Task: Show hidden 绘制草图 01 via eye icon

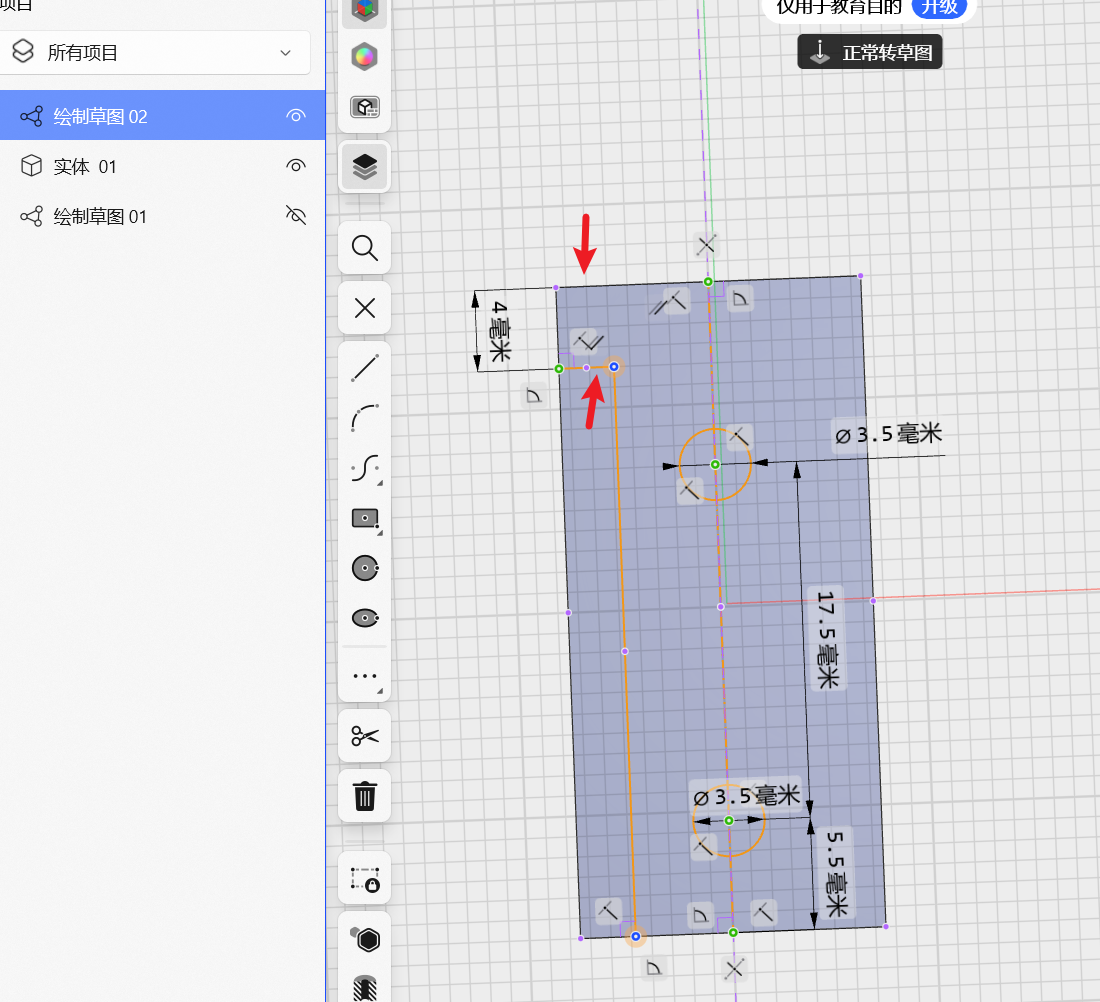Action: click(296, 215)
